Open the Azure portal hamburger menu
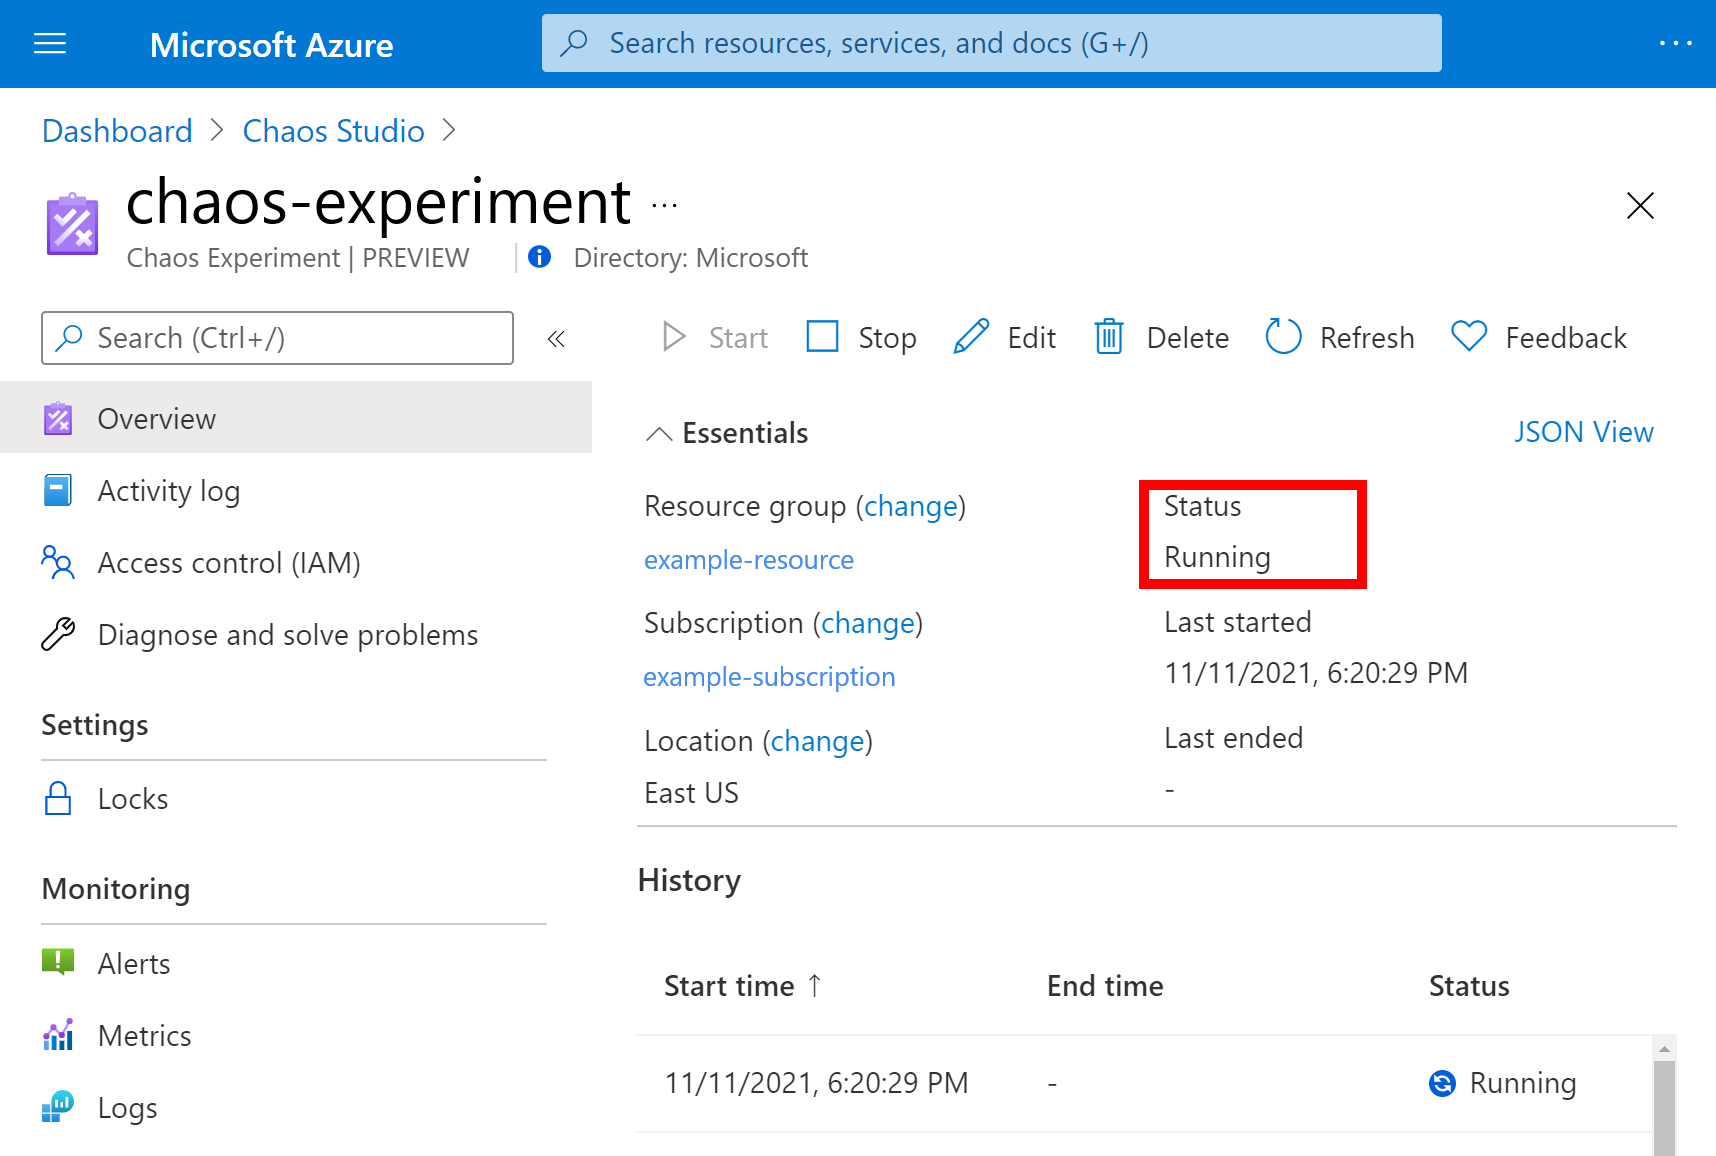 pos(49,43)
